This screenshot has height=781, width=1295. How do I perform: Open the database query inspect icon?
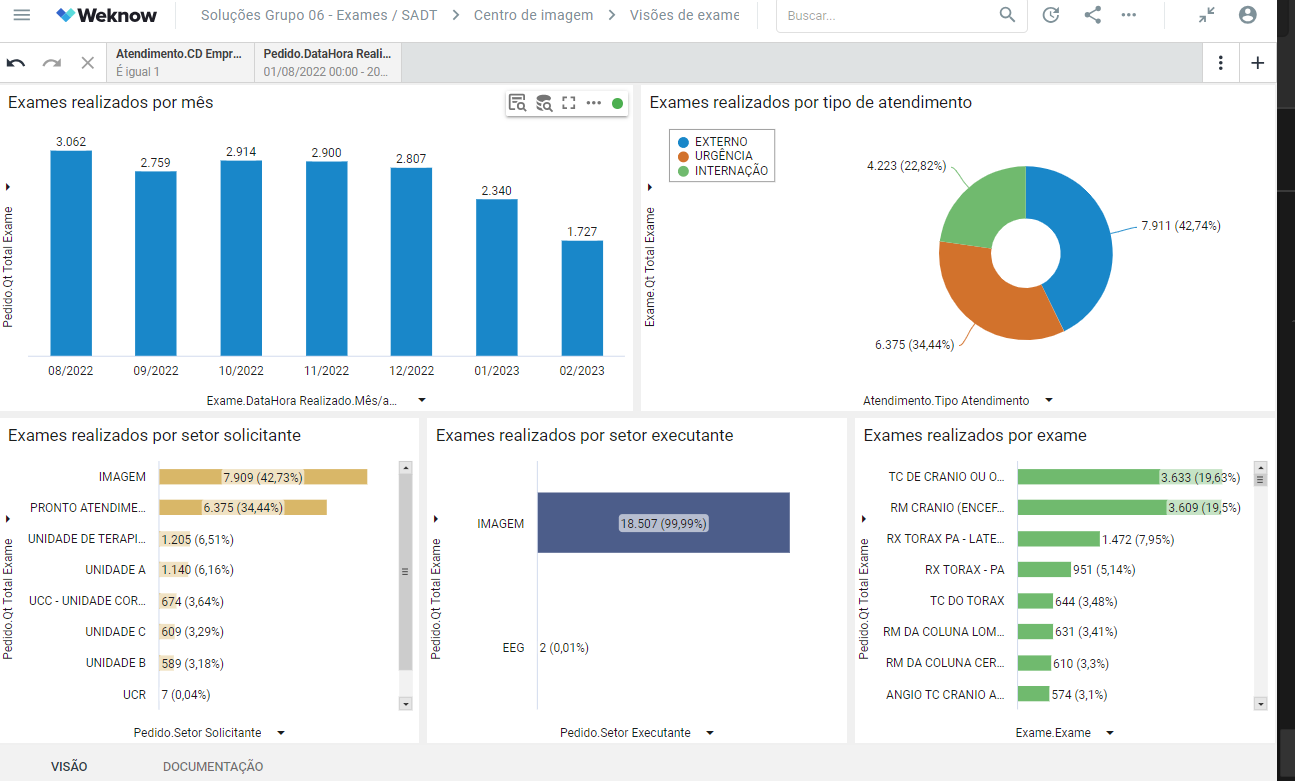(x=544, y=102)
